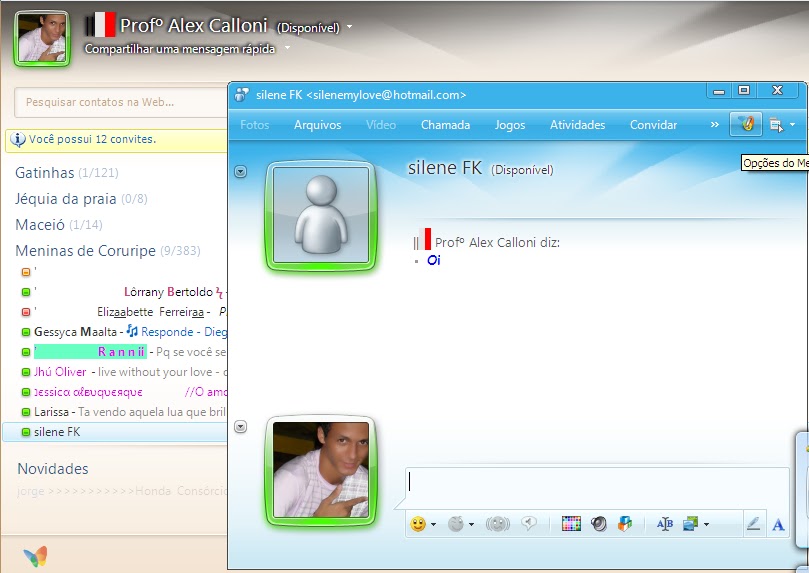Click the voice clip speech bubble icon
Image resolution: width=809 pixels, height=573 pixels.
(529, 524)
